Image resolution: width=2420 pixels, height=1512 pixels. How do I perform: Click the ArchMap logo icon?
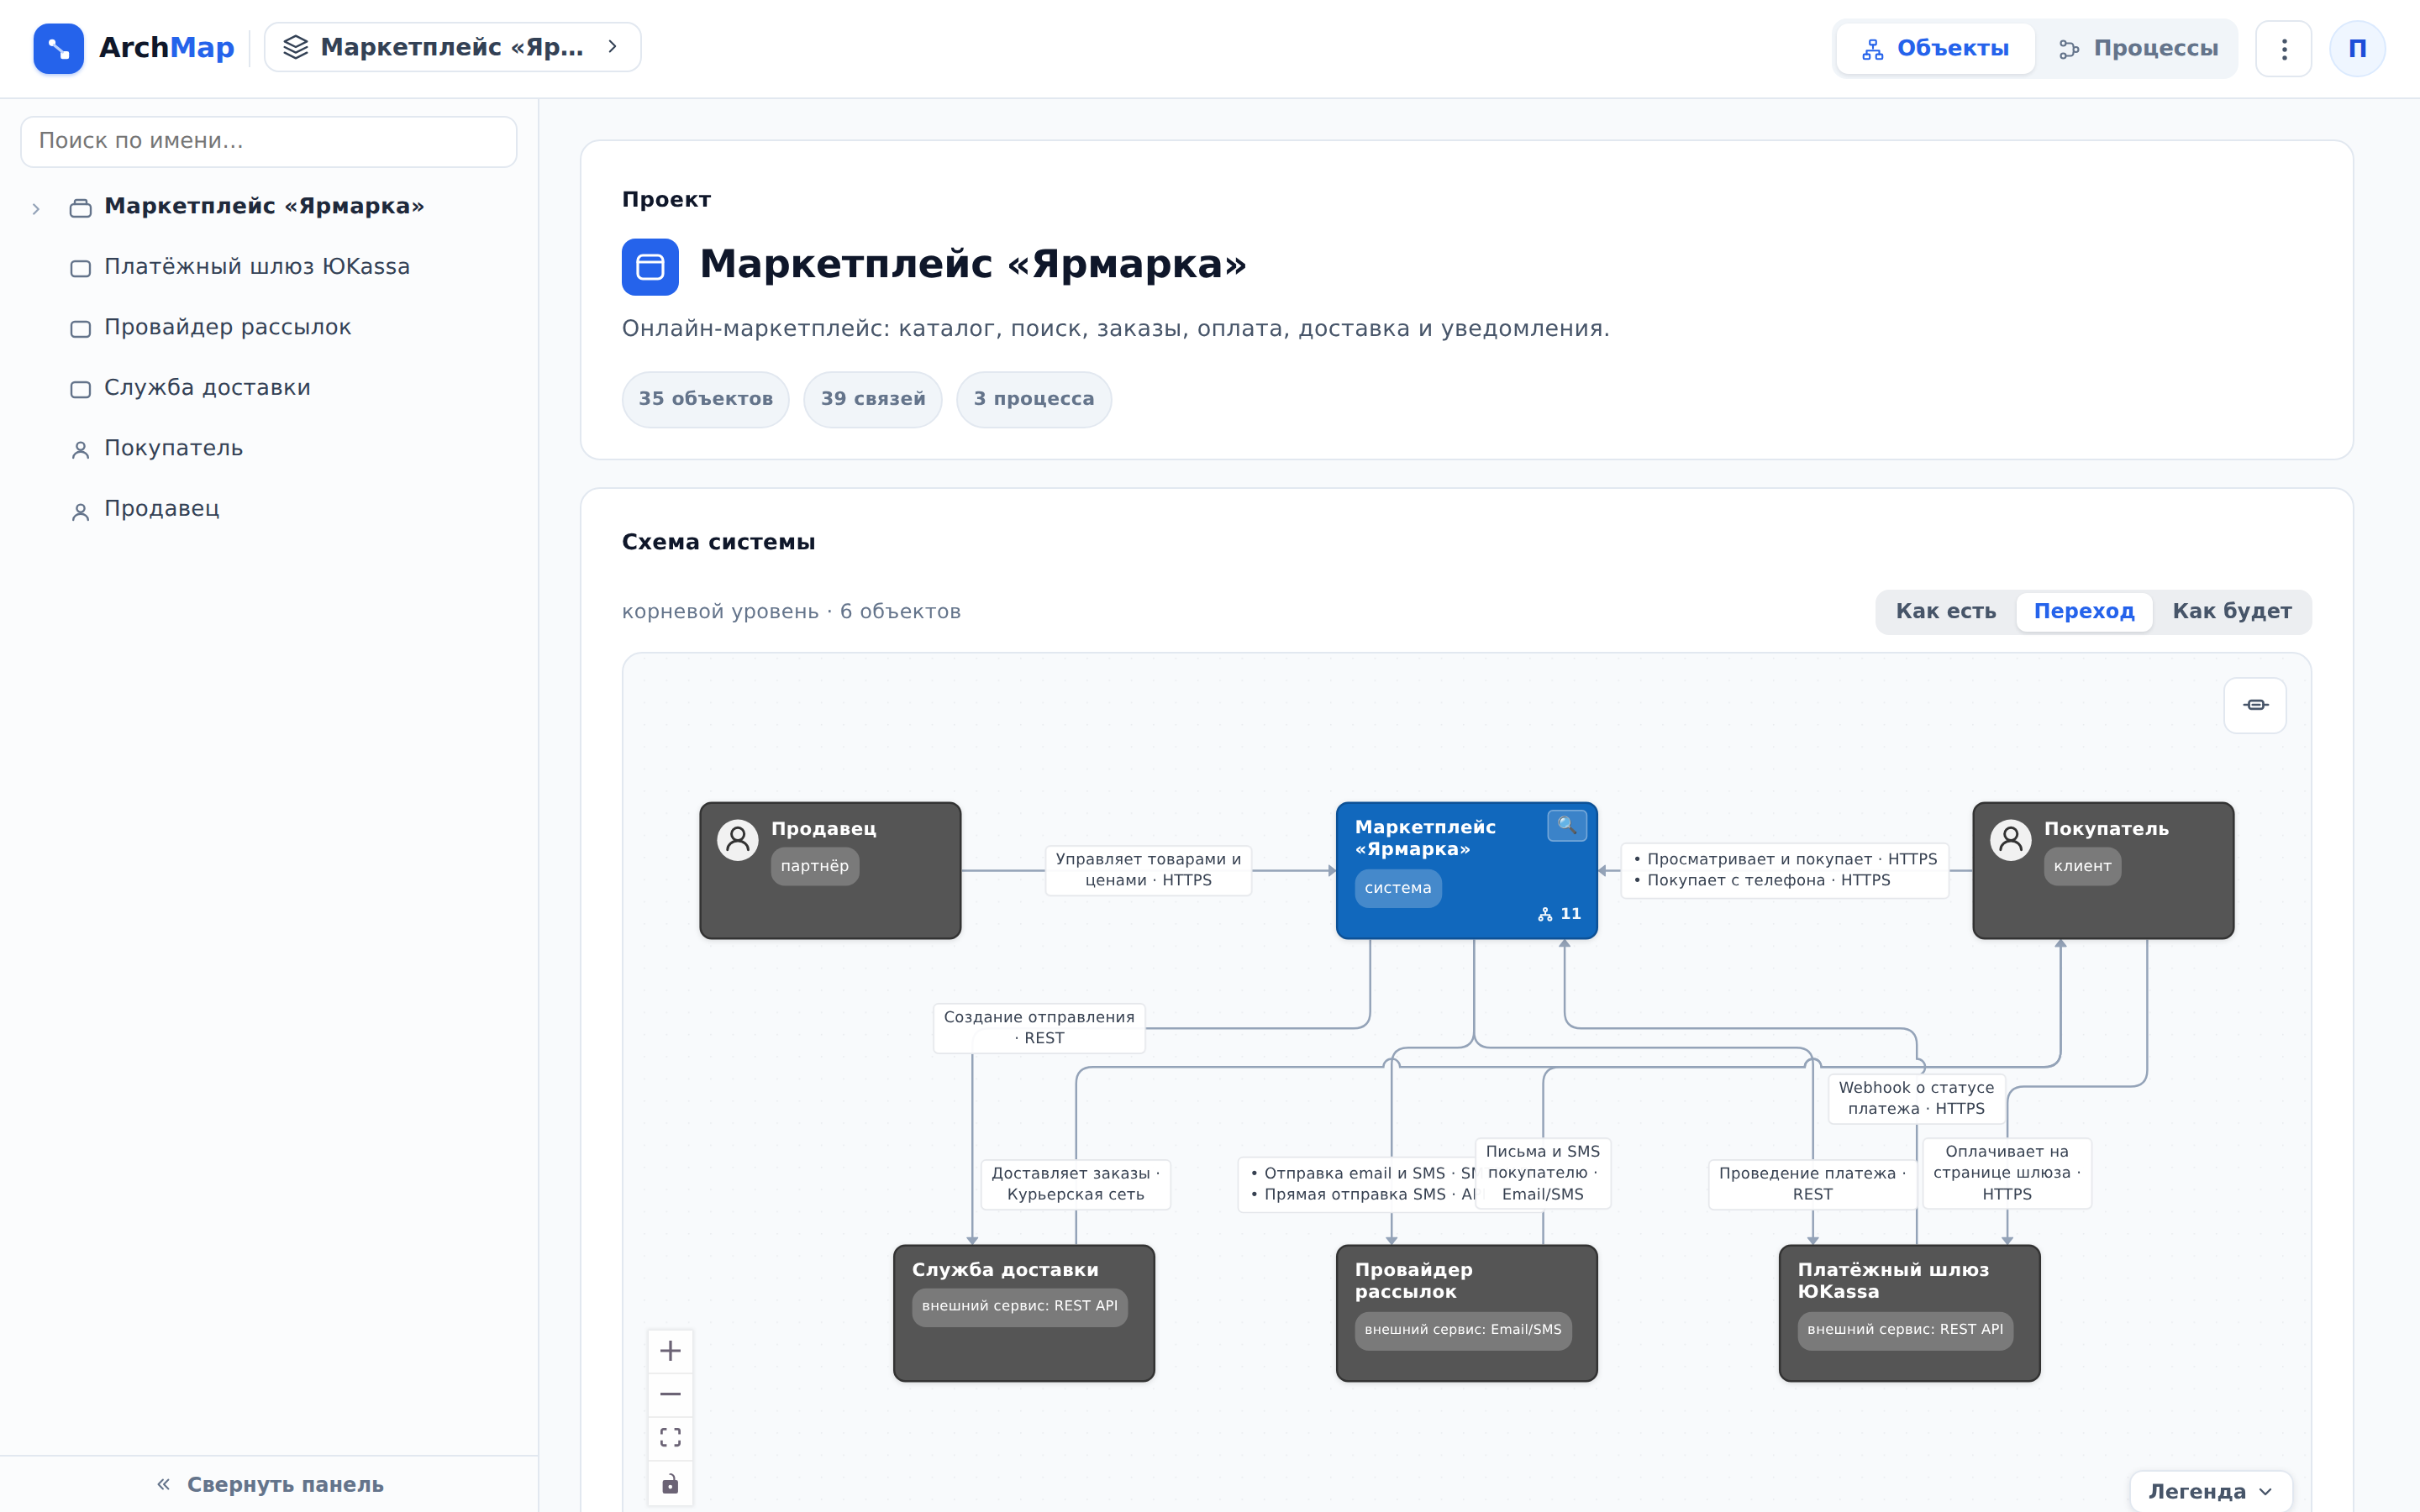(58, 48)
